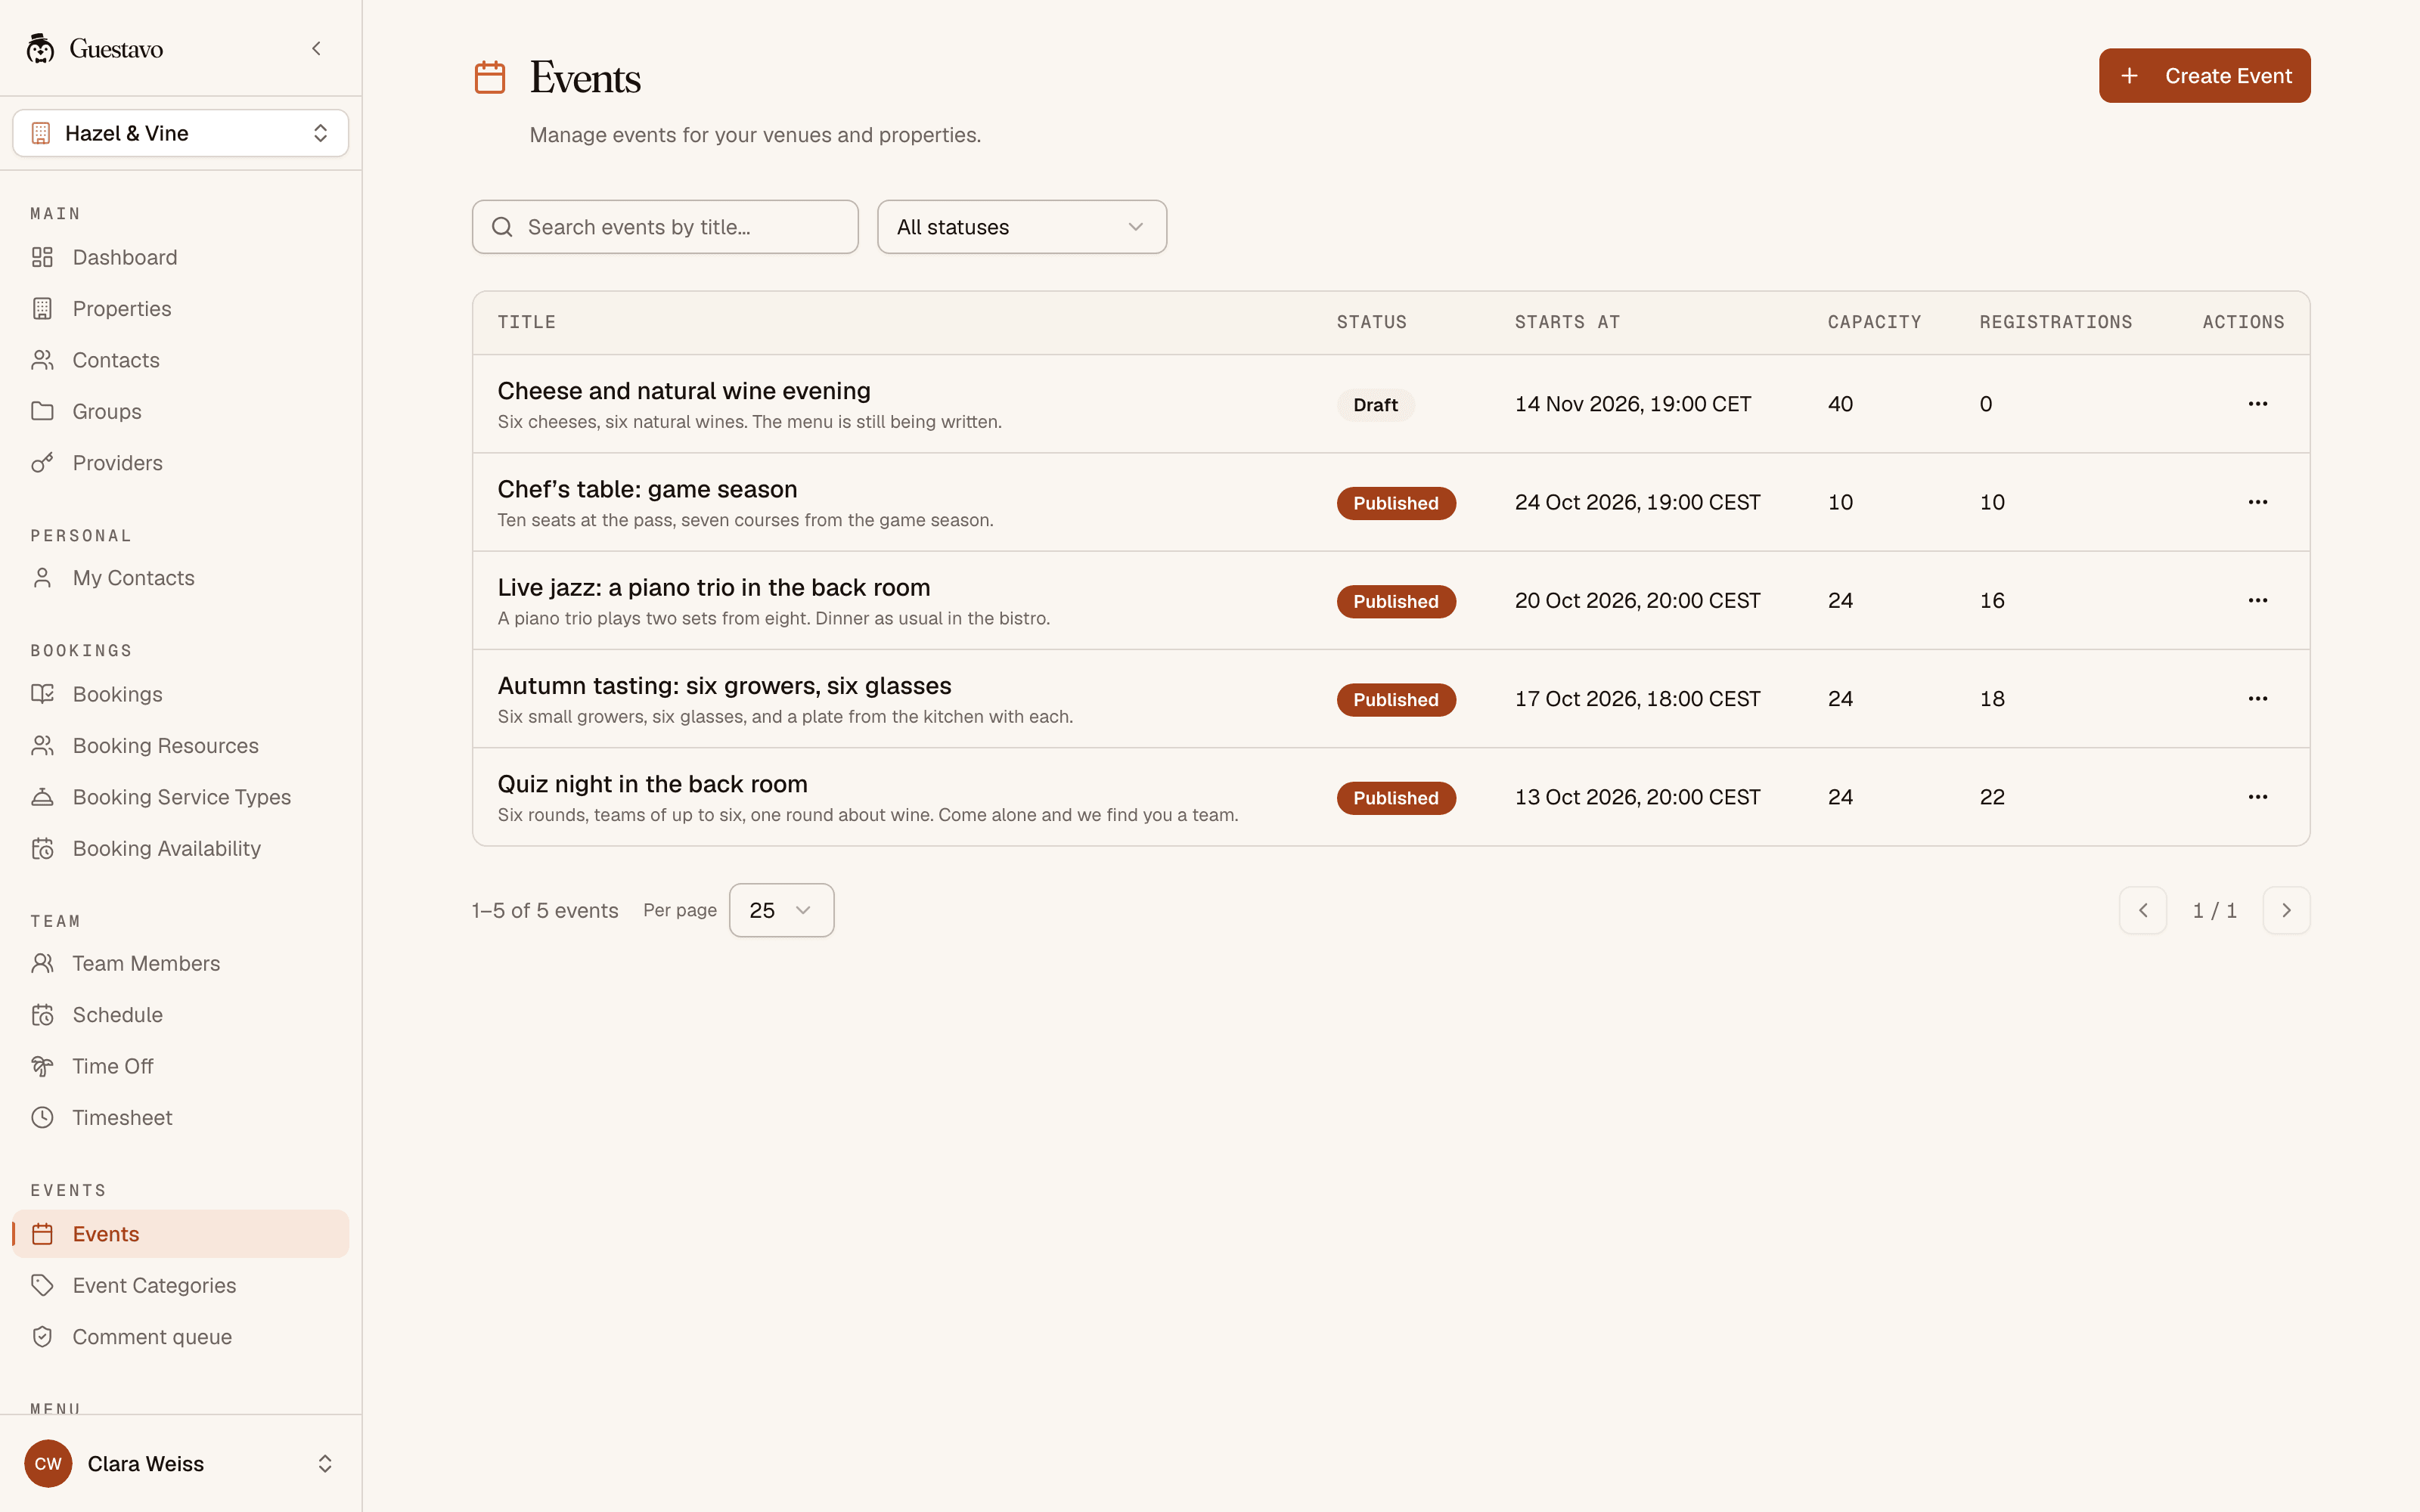Click "14 Nov 2026, 19:00 CET" date cell

point(1633,404)
